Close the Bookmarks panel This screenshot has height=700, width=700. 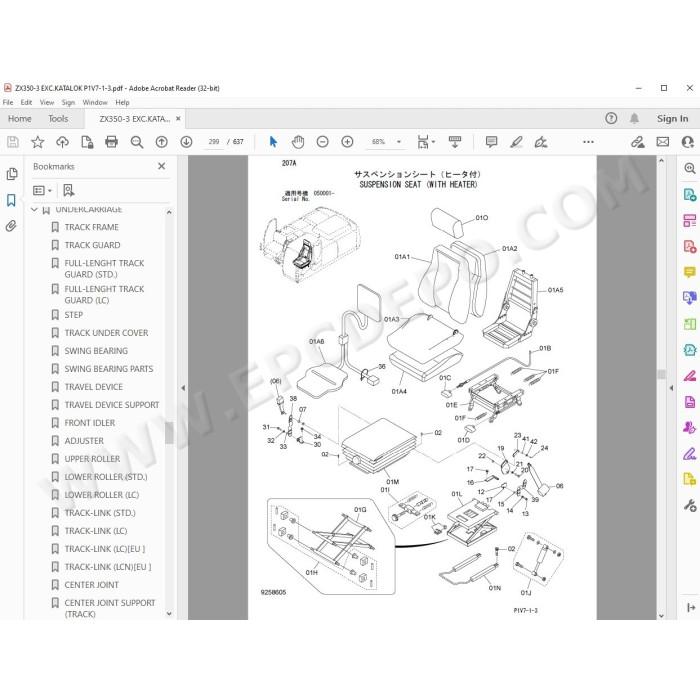(x=162, y=166)
